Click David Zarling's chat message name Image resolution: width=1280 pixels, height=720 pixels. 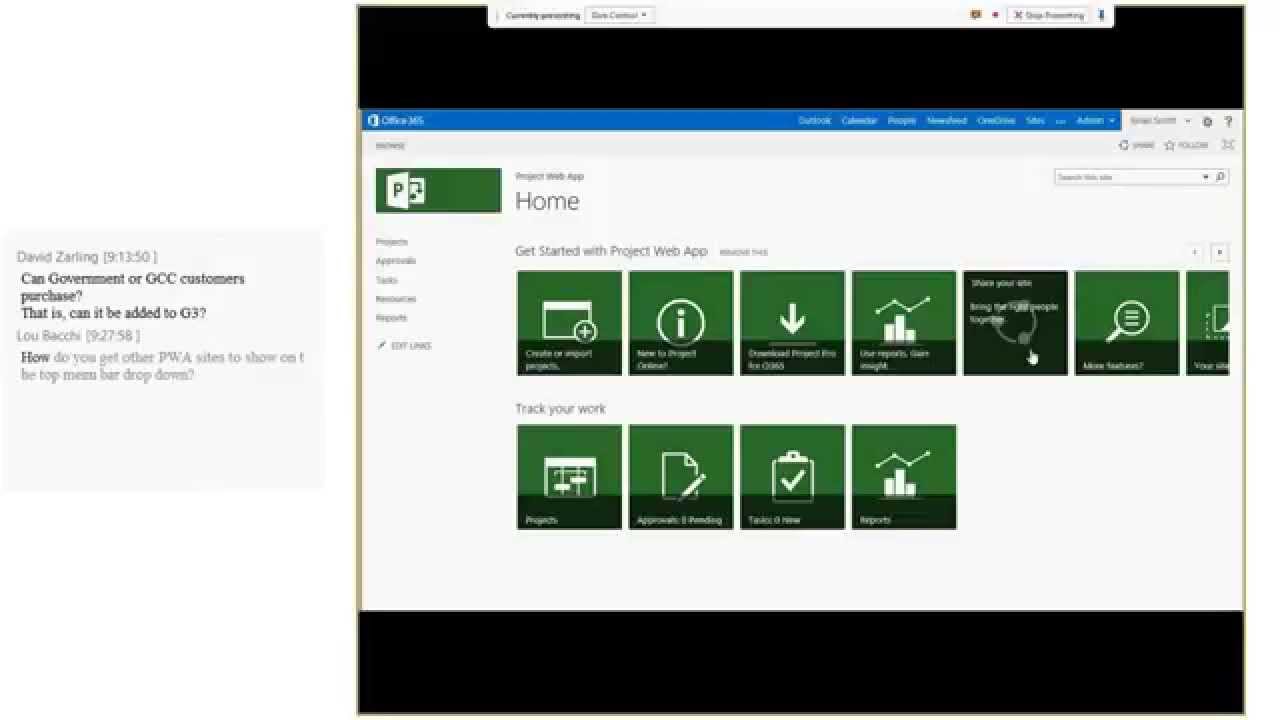click(x=58, y=257)
